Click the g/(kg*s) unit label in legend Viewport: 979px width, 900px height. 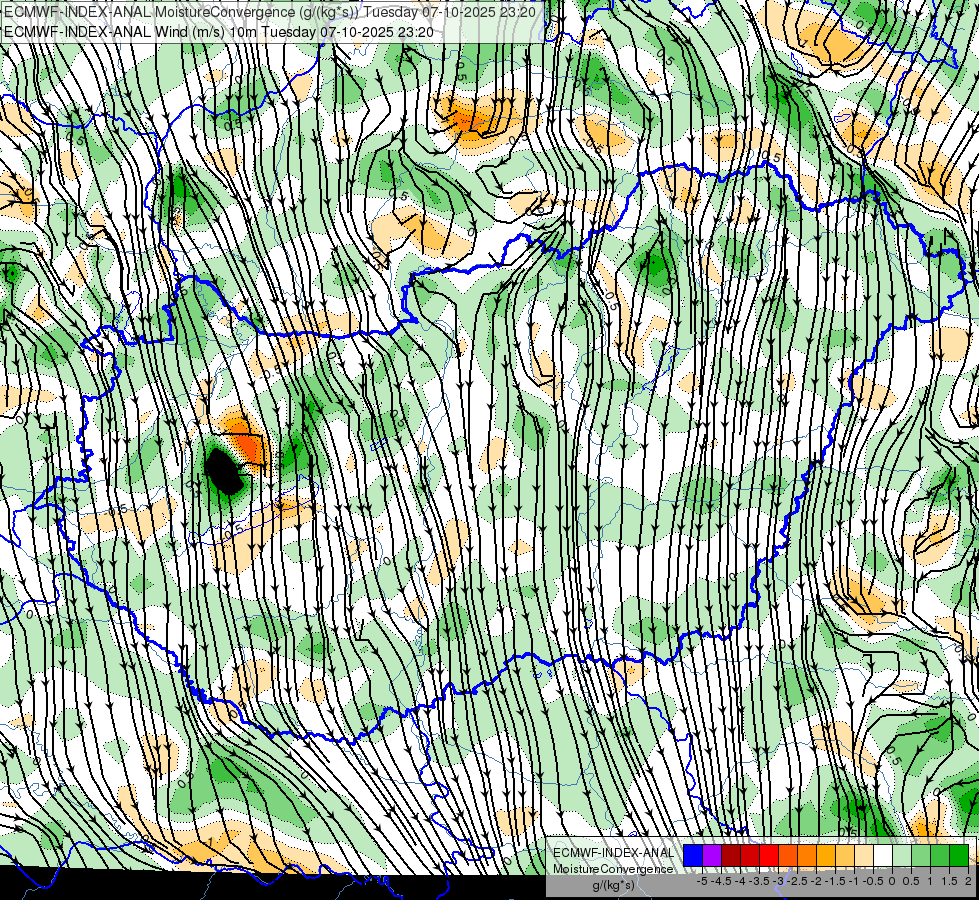coord(613,885)
